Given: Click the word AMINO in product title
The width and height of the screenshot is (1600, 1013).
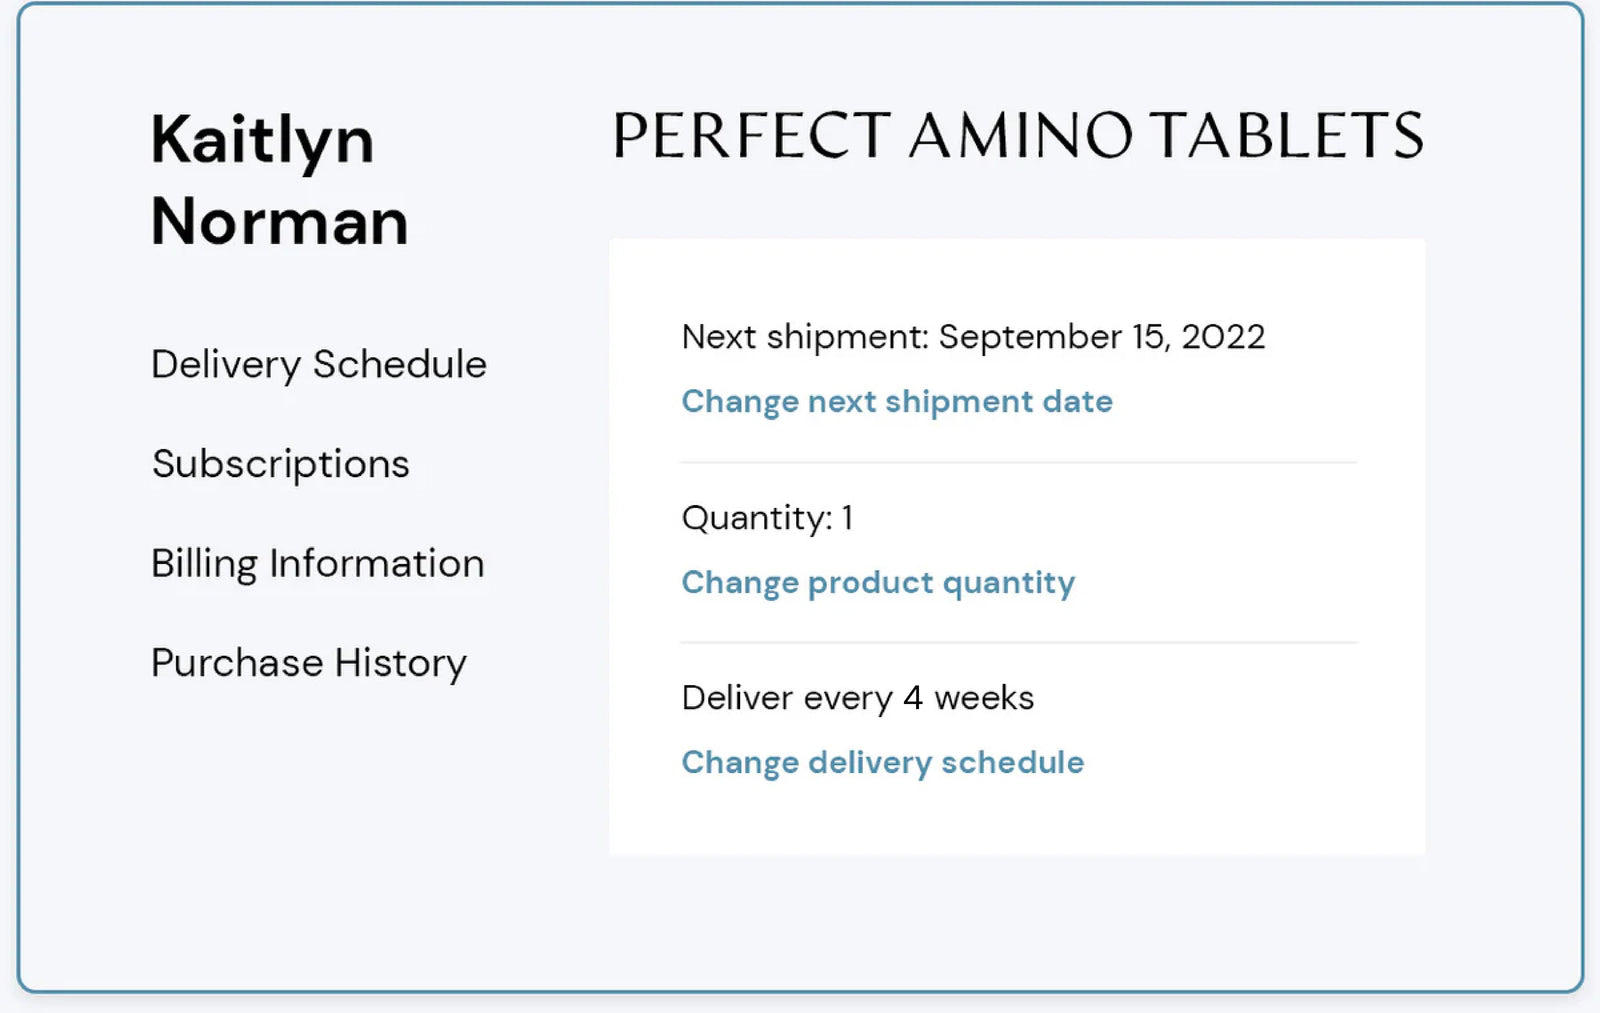Looking at the screenshot, I should 1020,136.
